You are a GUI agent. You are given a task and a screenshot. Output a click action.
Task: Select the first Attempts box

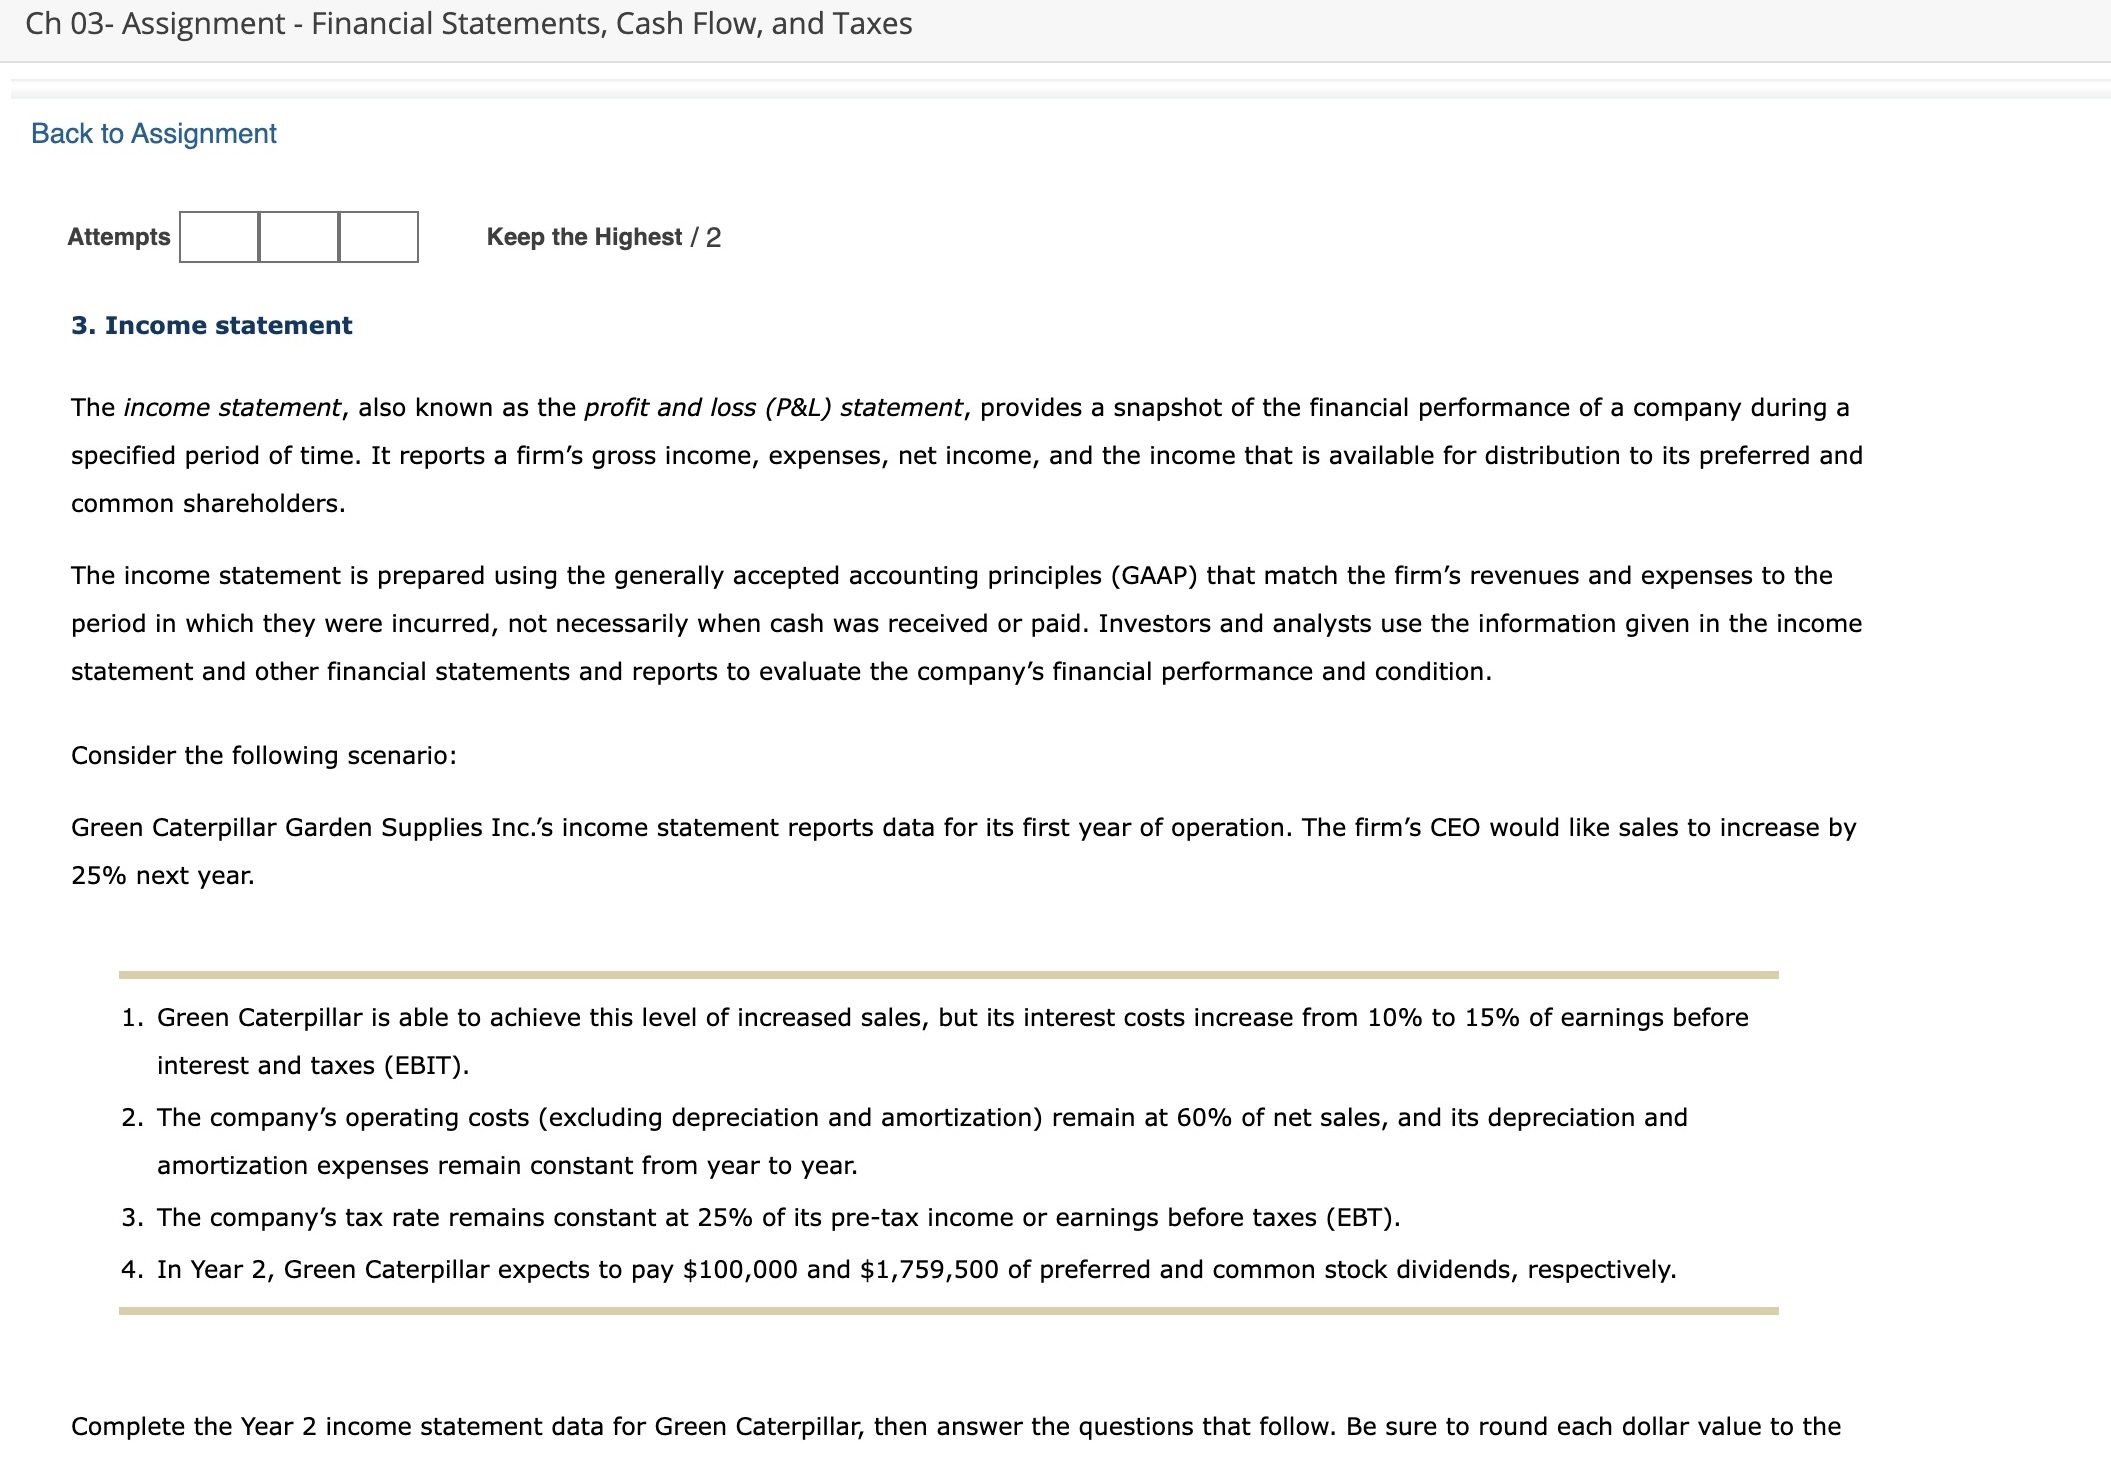[219, 237]
